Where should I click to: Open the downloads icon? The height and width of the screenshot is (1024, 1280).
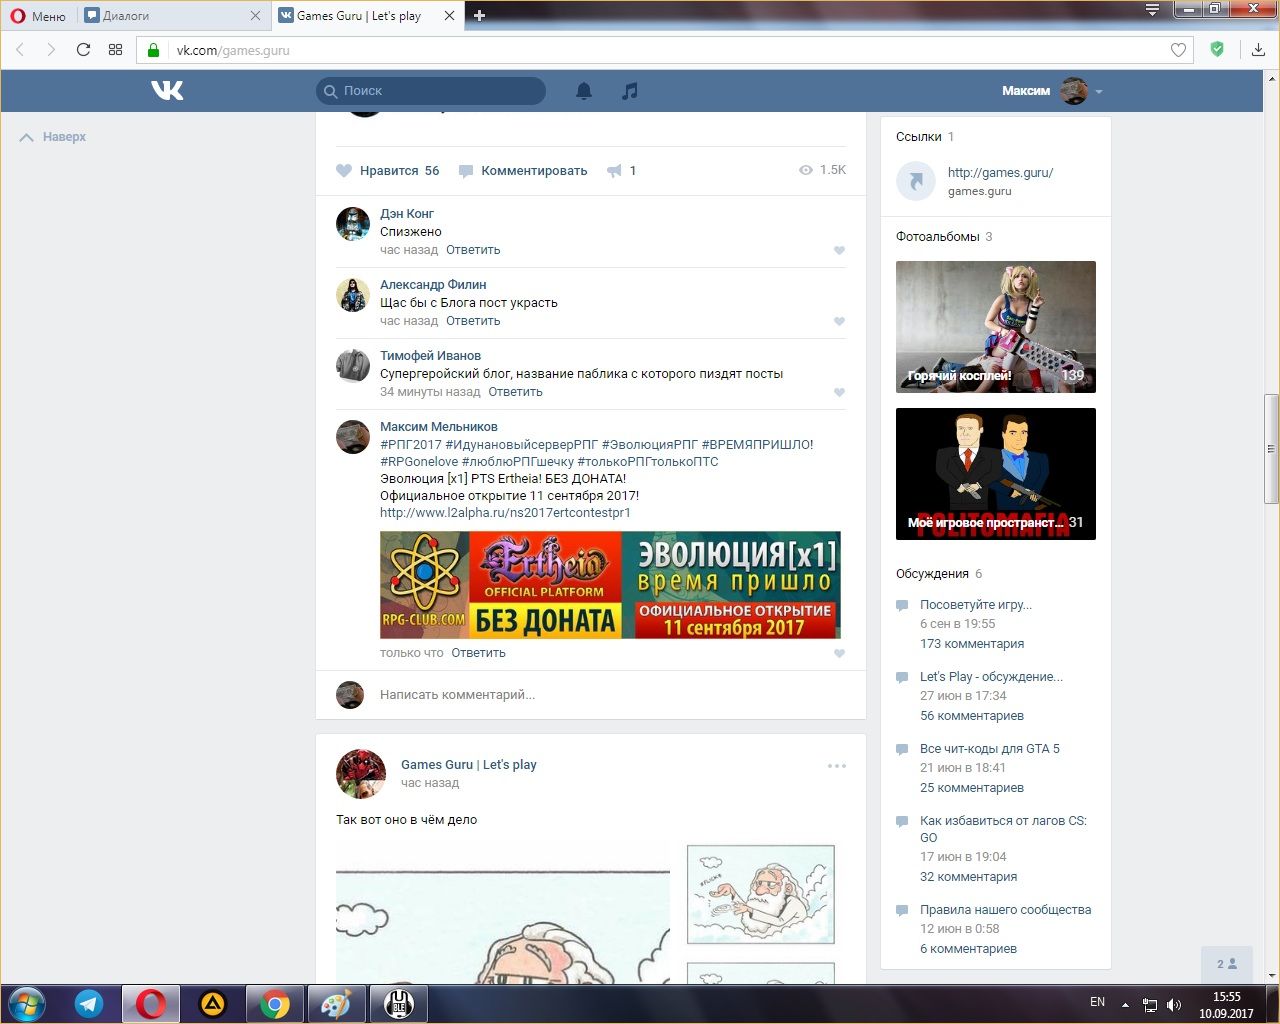(1258, 50)
